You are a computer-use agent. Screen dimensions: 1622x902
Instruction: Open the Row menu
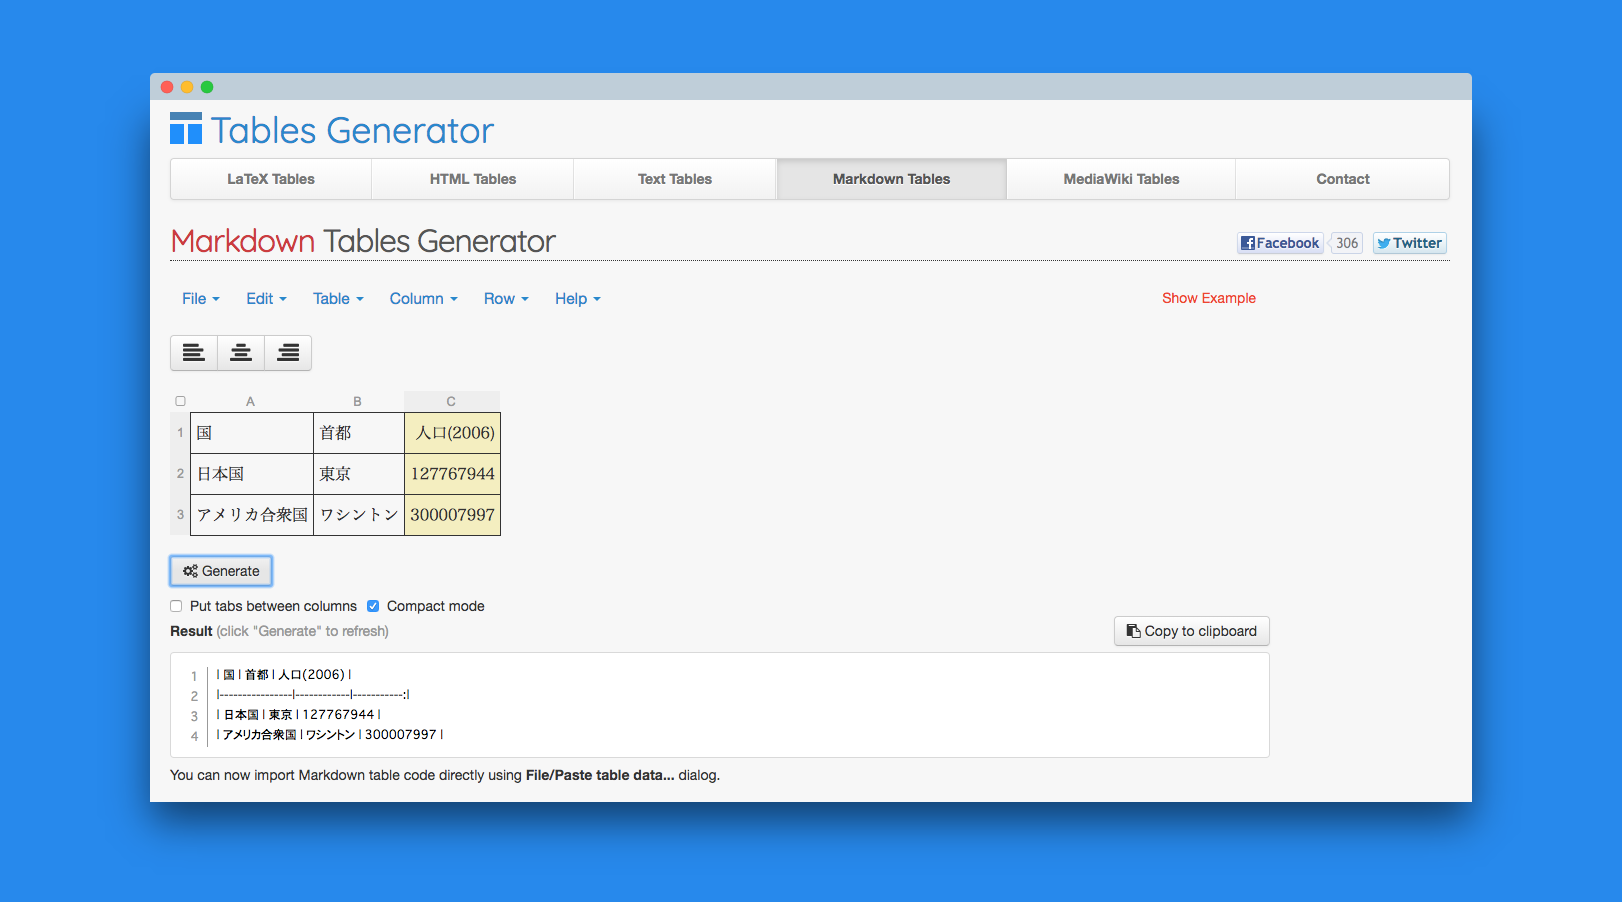pos(506,298)
